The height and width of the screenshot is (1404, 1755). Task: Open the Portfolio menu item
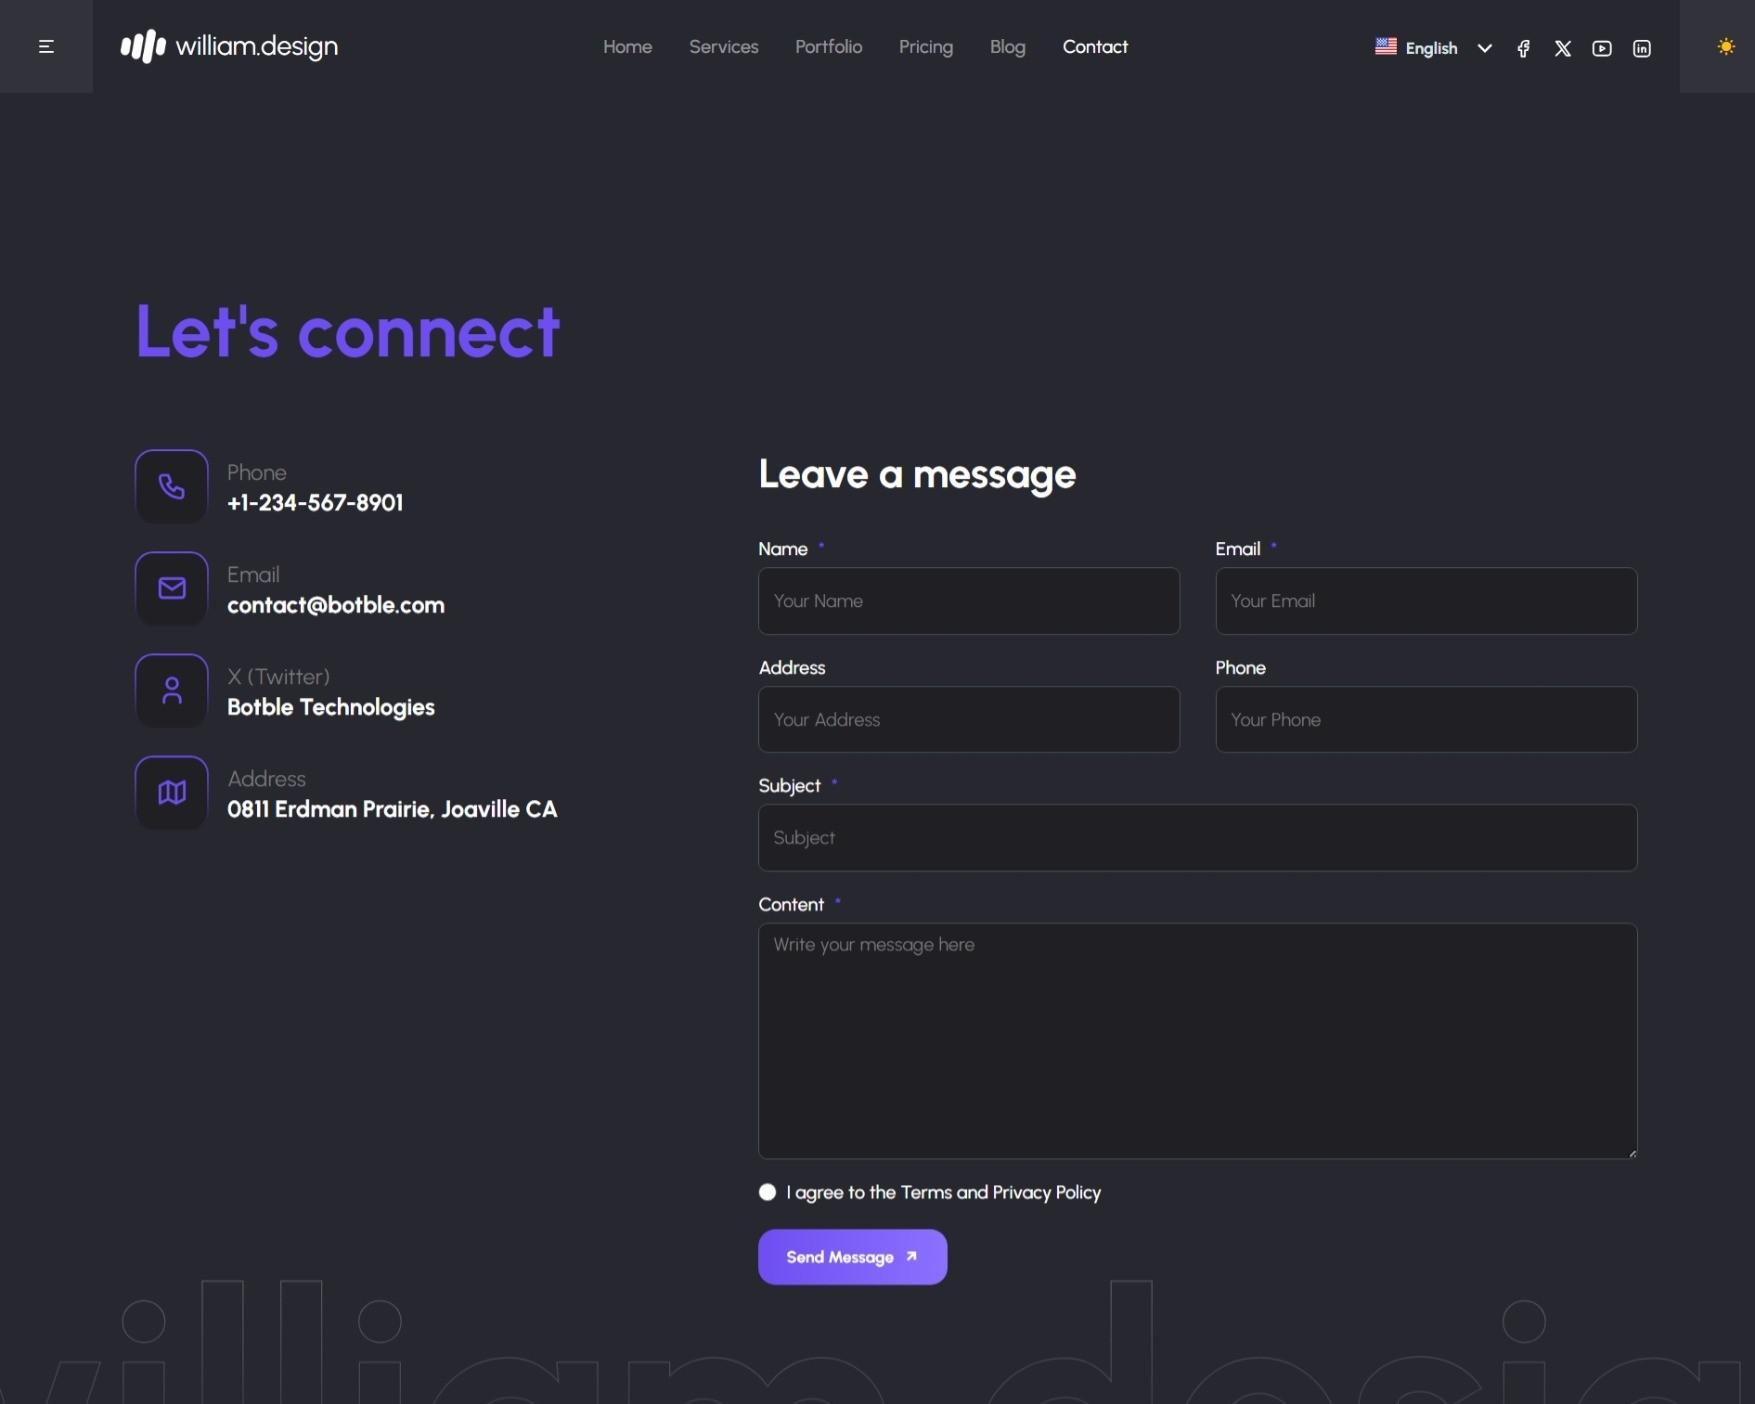coord(829,47)
